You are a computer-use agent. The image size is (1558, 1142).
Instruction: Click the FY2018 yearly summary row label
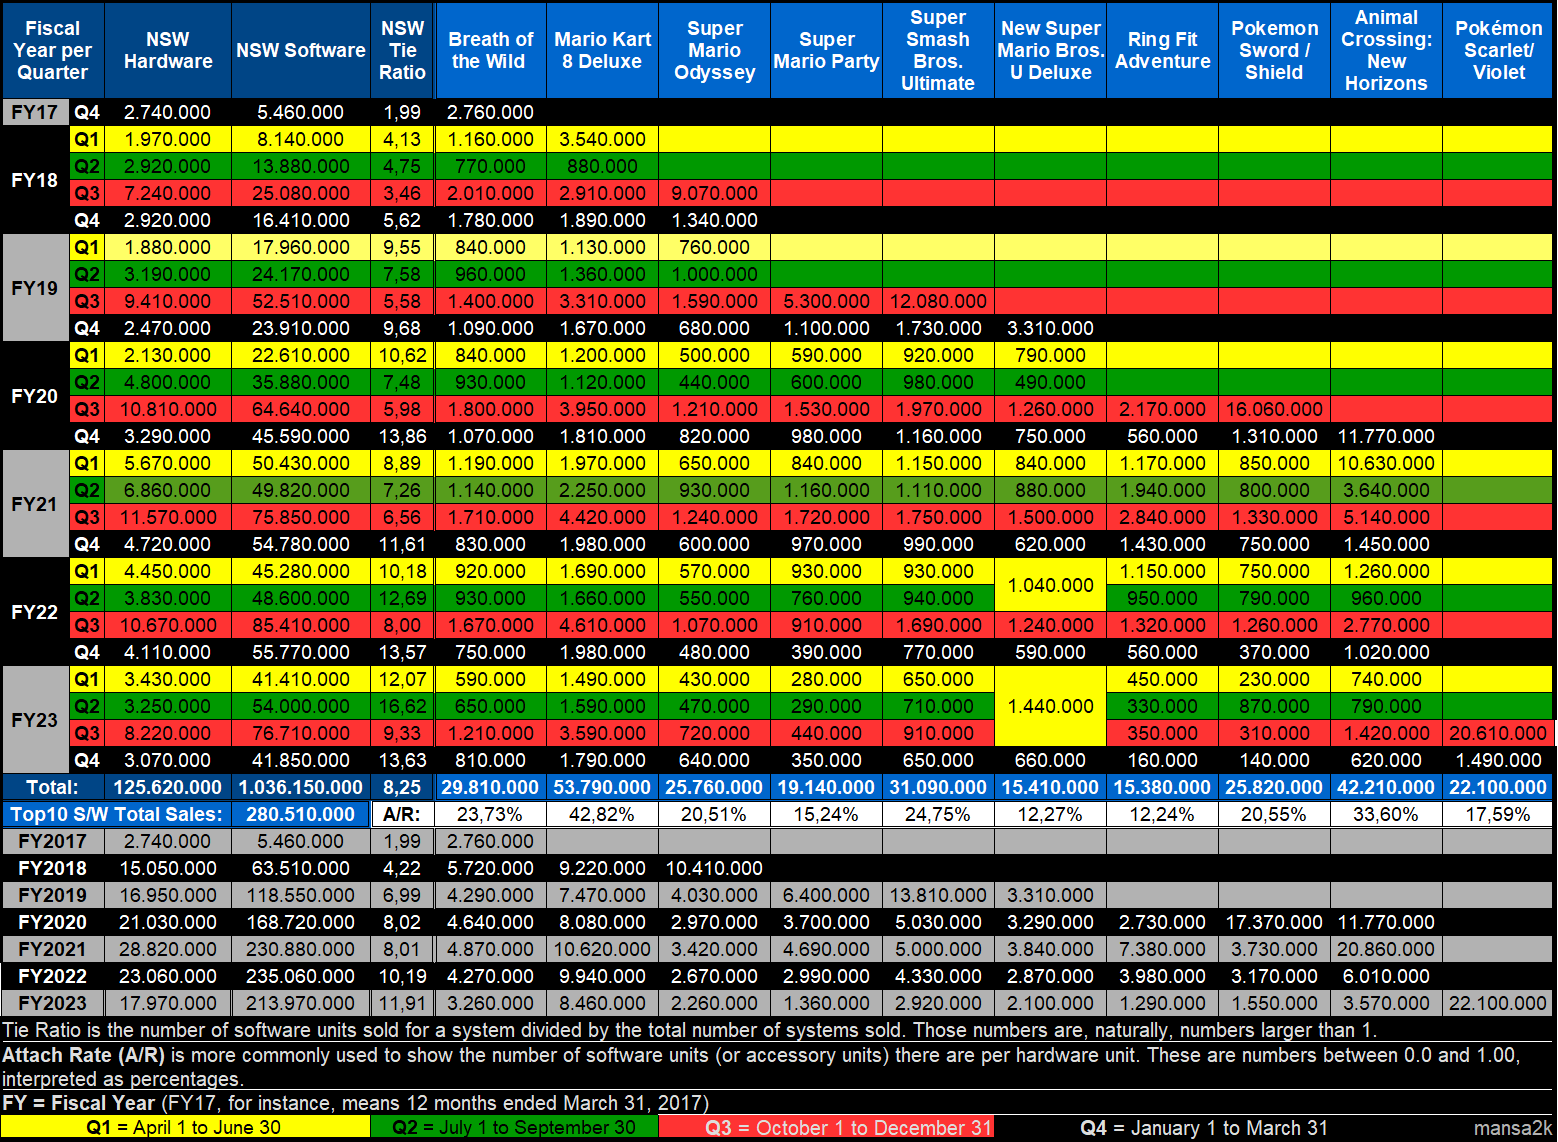(x=52, y=868)
